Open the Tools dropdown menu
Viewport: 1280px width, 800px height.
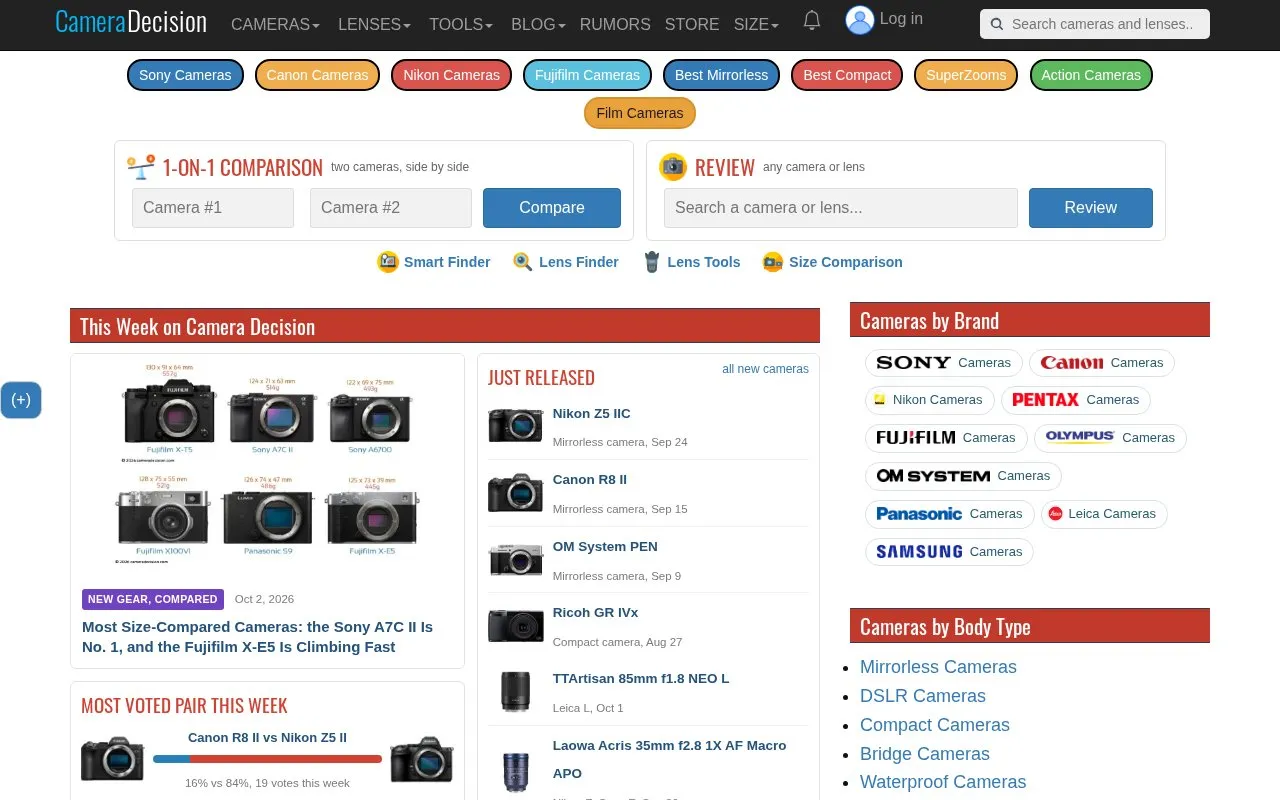click(461, 24)
